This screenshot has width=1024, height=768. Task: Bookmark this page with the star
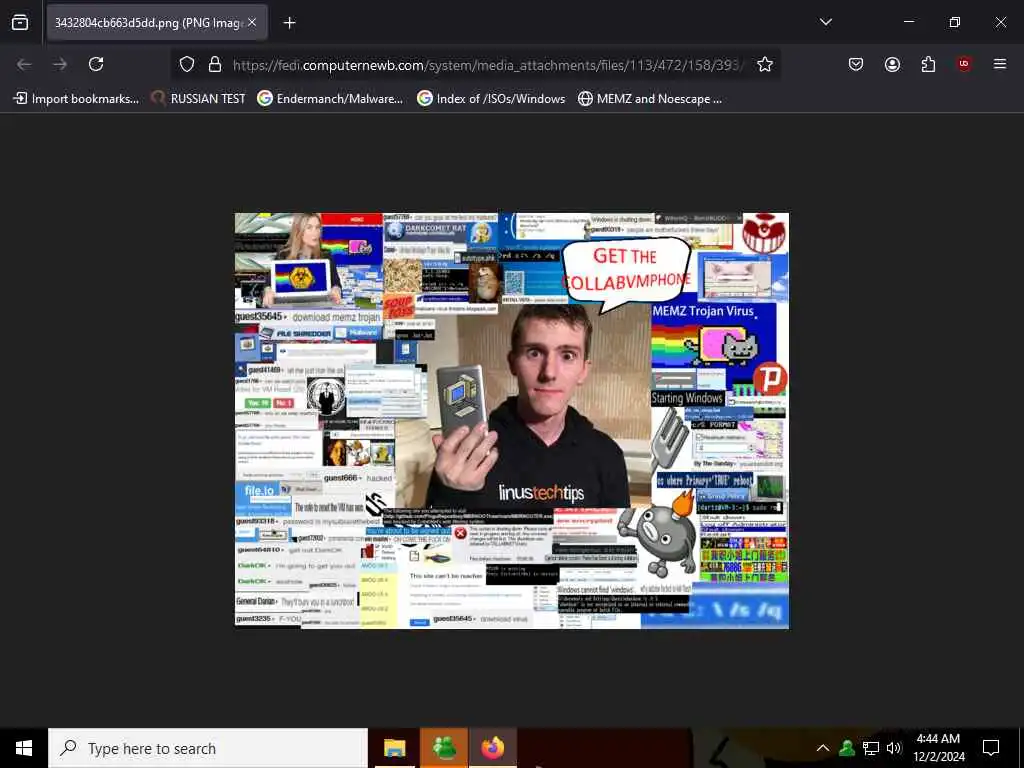[x=765, y=64]
